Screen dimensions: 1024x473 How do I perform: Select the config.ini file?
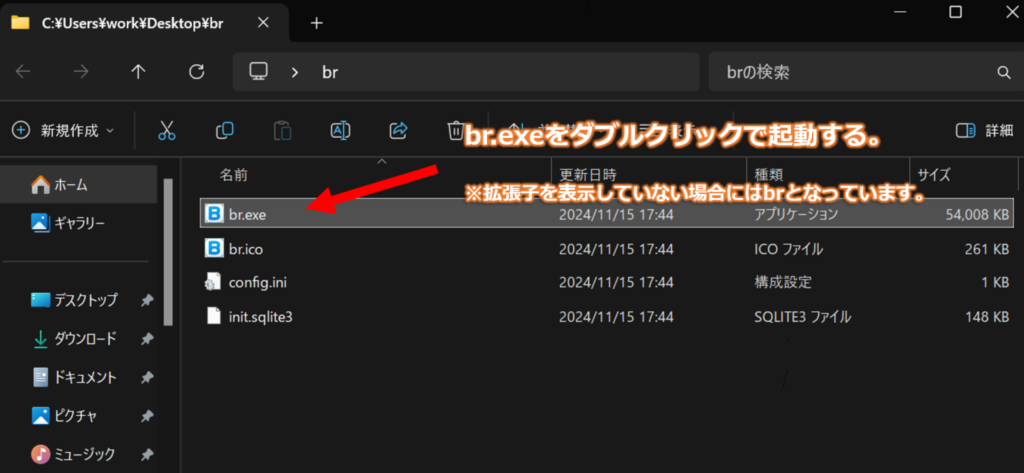[258, 282]
